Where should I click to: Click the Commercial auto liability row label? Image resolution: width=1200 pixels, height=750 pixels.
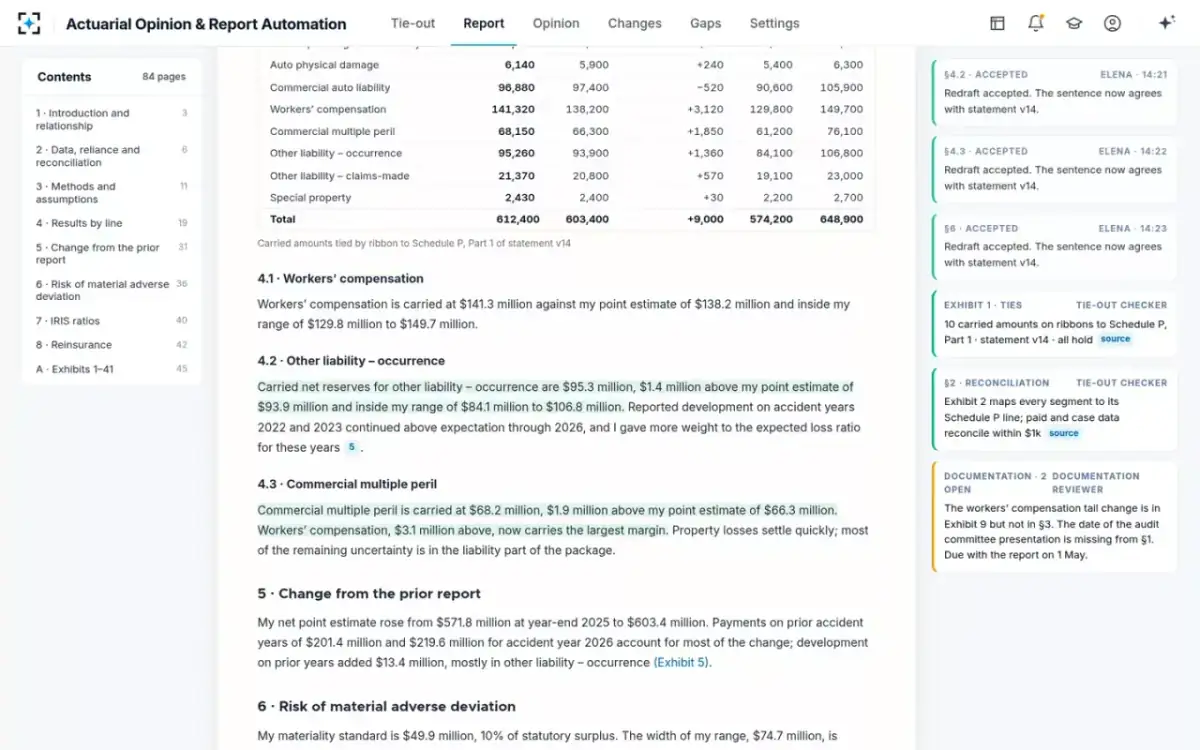click(x=330, y=87)
